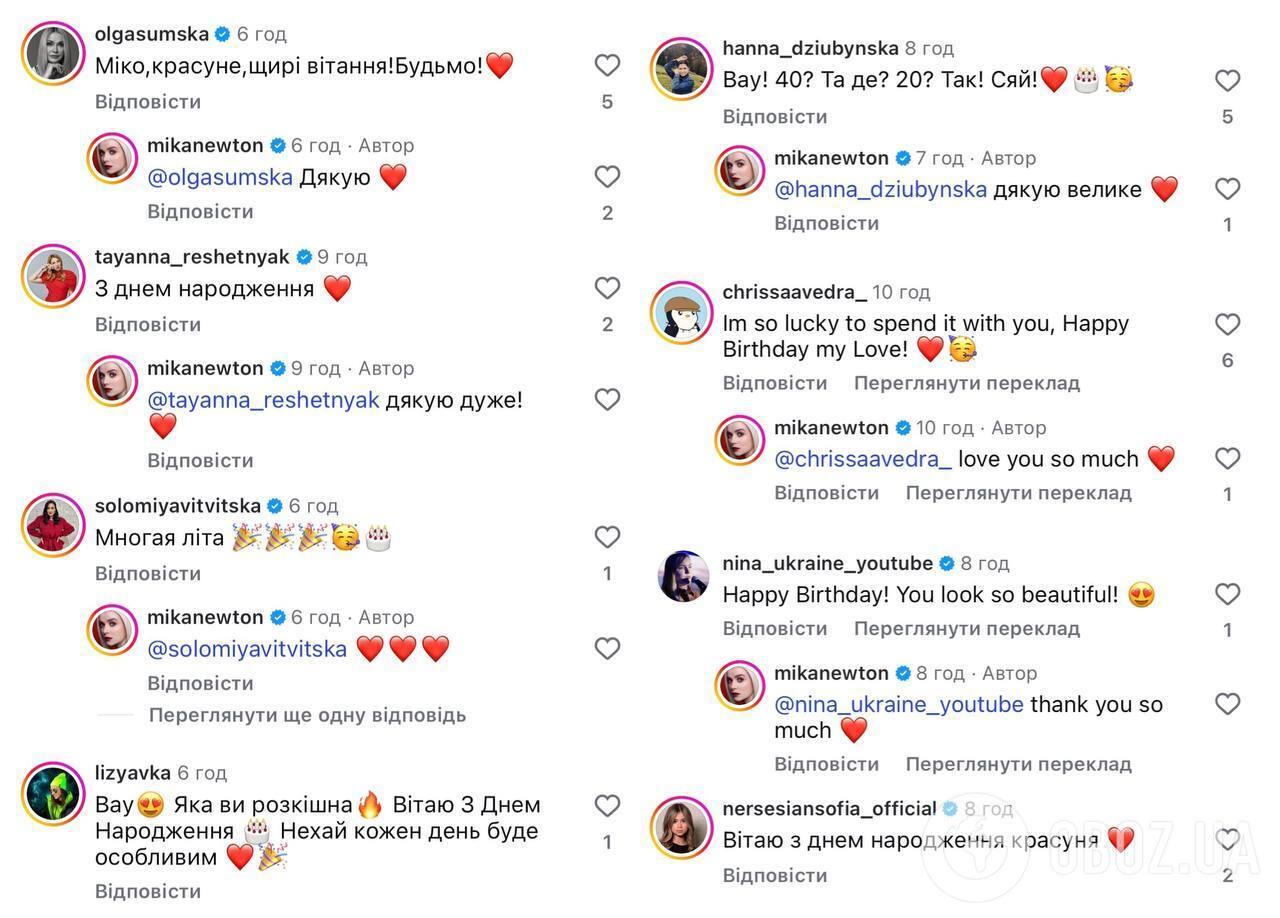Reply to hanna_dziubynska's comment
This screenshot has width=1280, height=918.
pyautogui.click(x=775, y=116)
